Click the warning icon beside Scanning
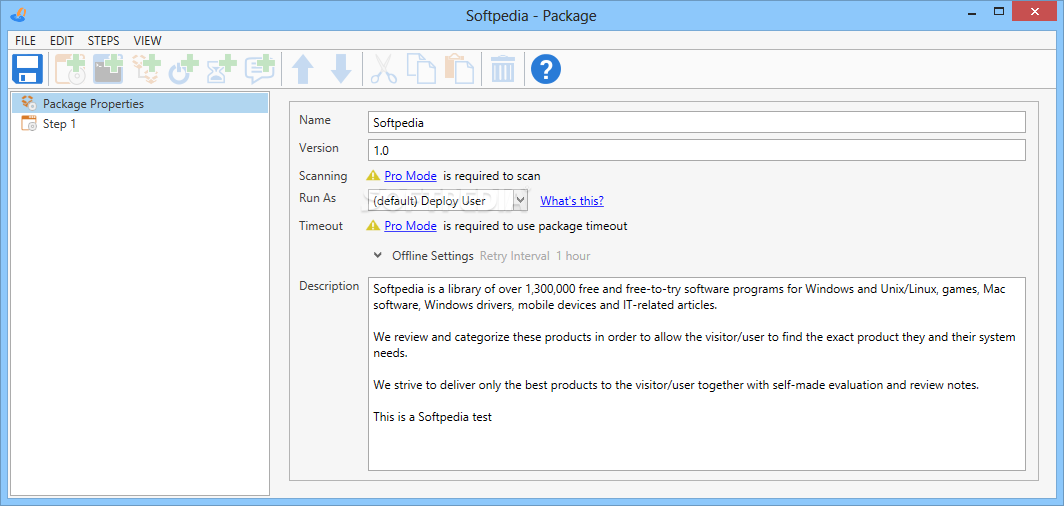The height and width of the screenshot is (506, 1064). click(373, 176)
